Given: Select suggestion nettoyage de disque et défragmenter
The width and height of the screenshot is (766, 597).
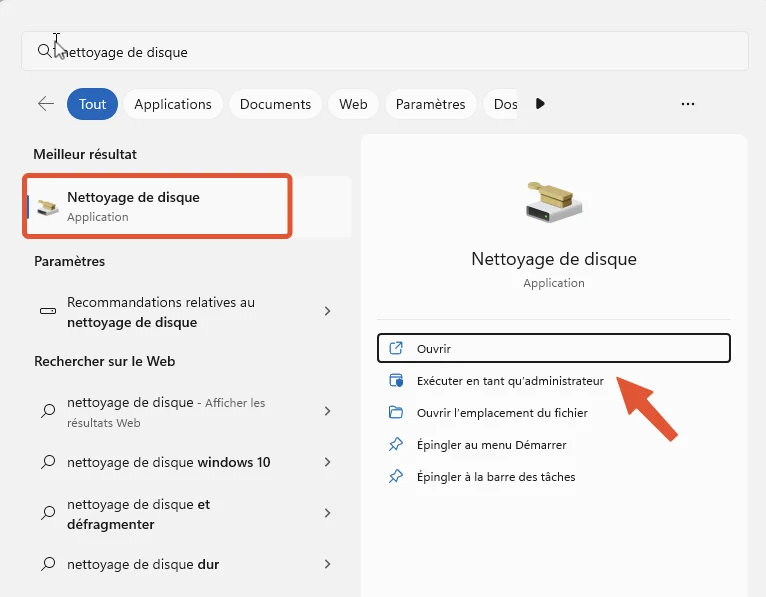Looking at the screenshot, I should [188, 514].
